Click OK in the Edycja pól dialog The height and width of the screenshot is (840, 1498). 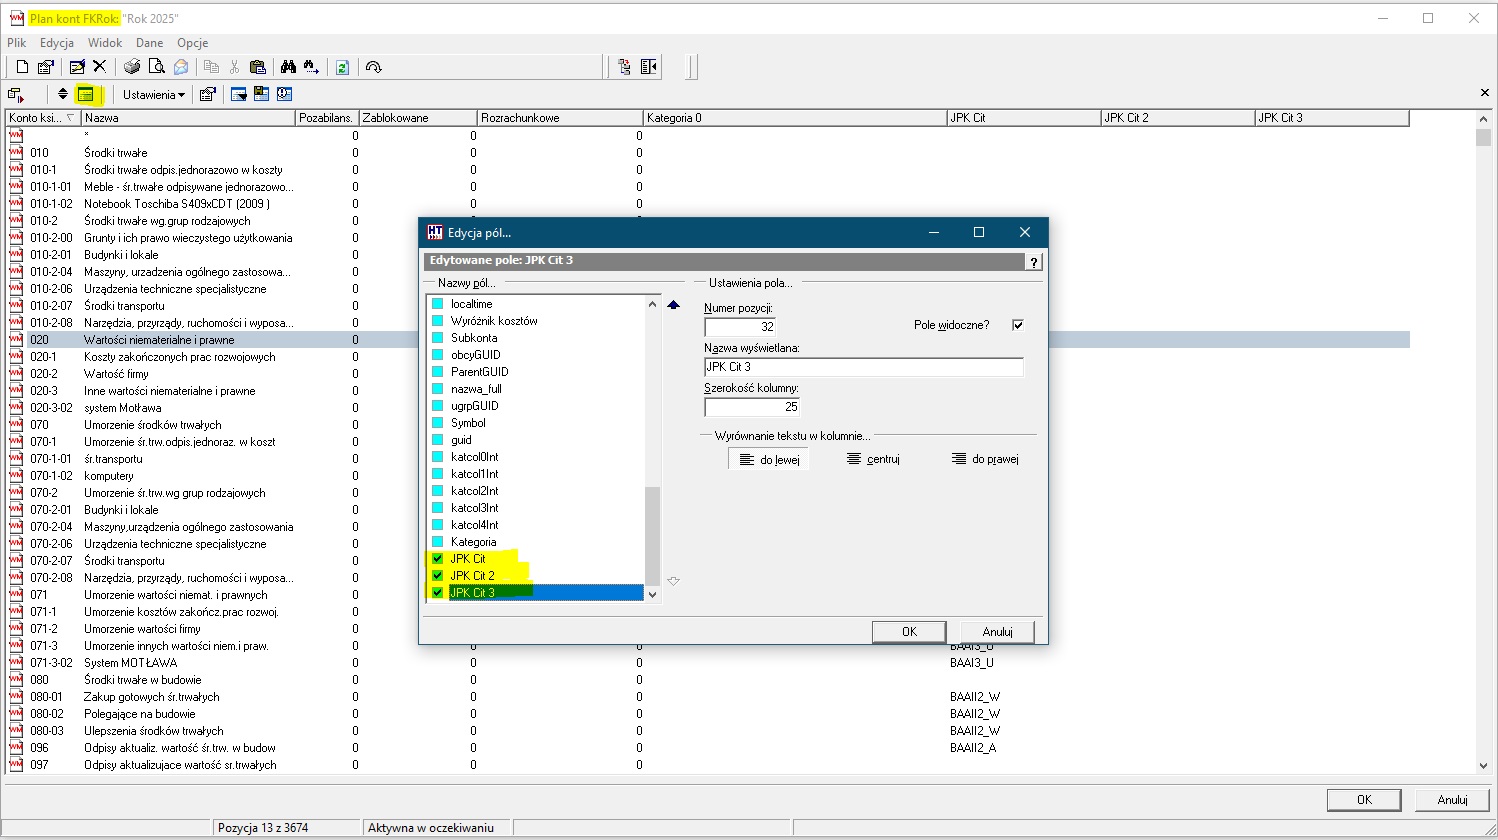click(908, 631)
